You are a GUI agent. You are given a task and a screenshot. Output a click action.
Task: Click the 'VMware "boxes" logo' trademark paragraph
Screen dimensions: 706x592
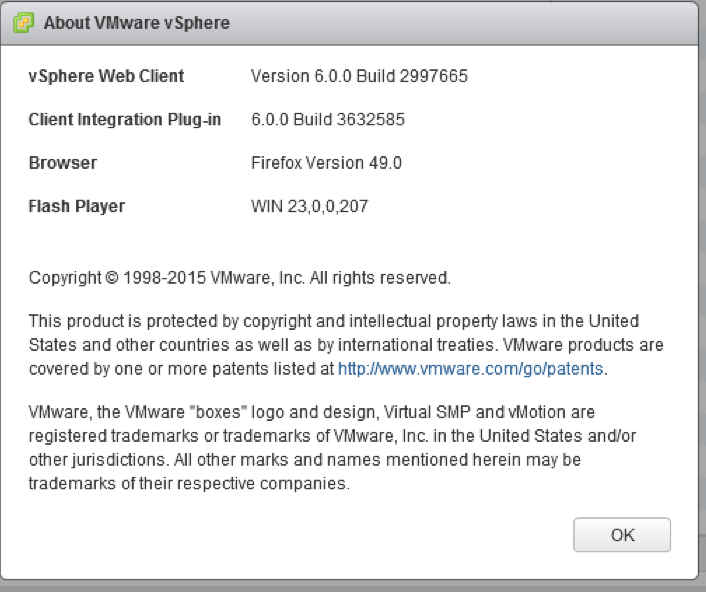[332, 447]
